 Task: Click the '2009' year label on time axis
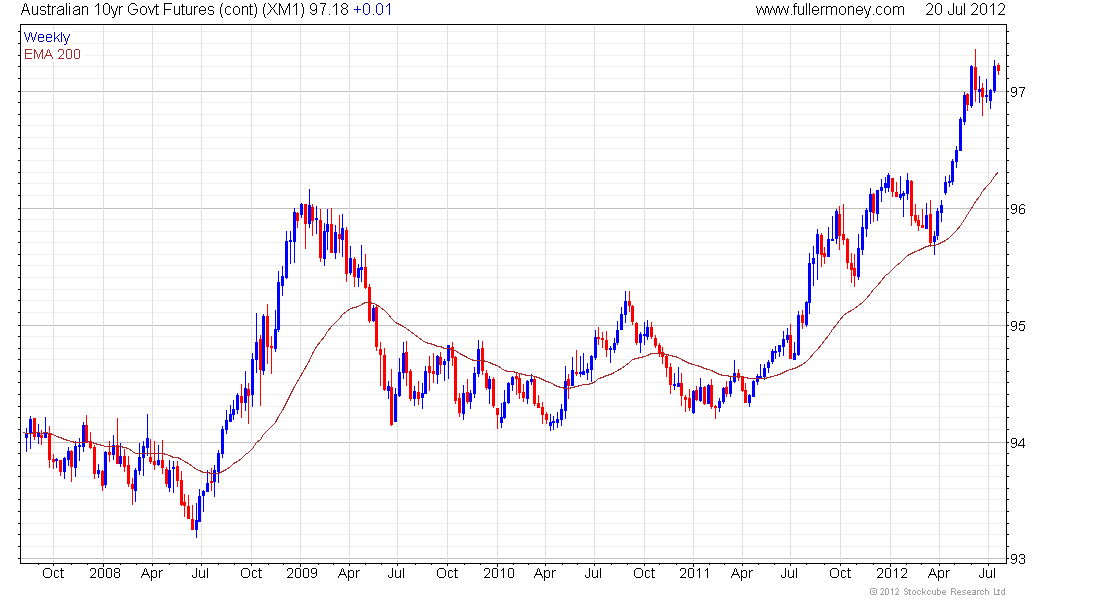(302, 573)
